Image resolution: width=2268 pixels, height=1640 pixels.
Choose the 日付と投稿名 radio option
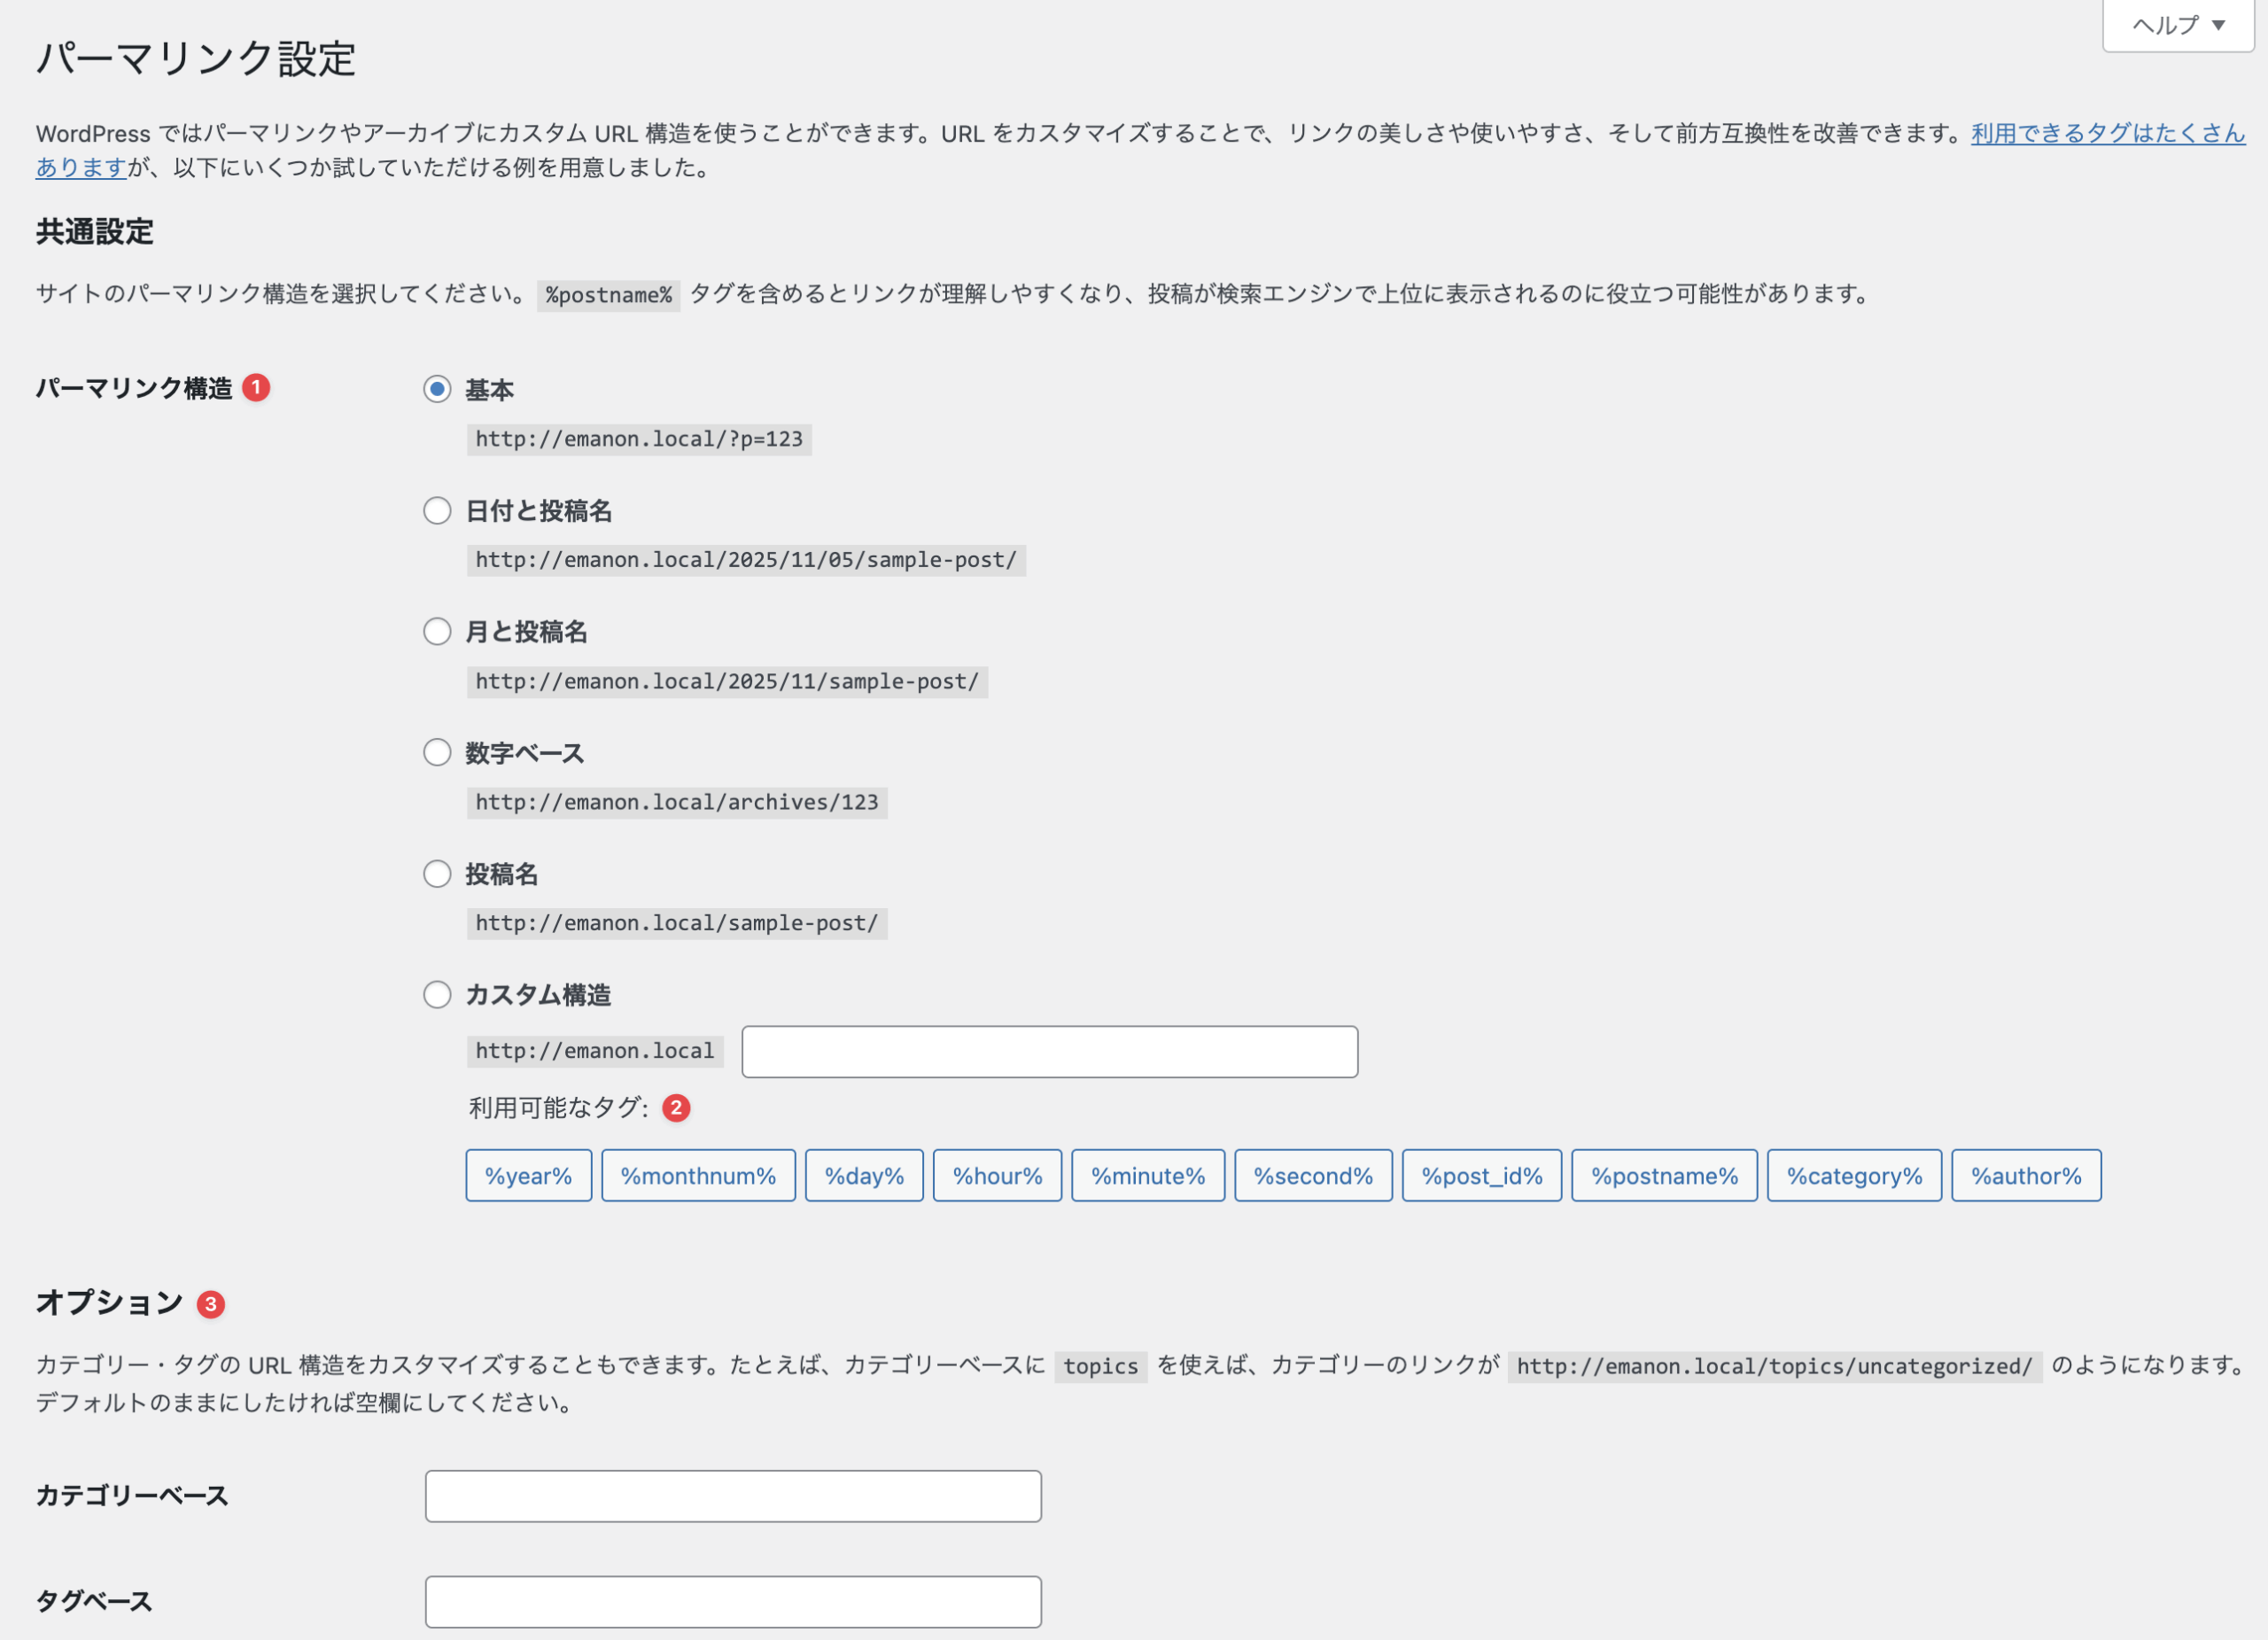437,511
